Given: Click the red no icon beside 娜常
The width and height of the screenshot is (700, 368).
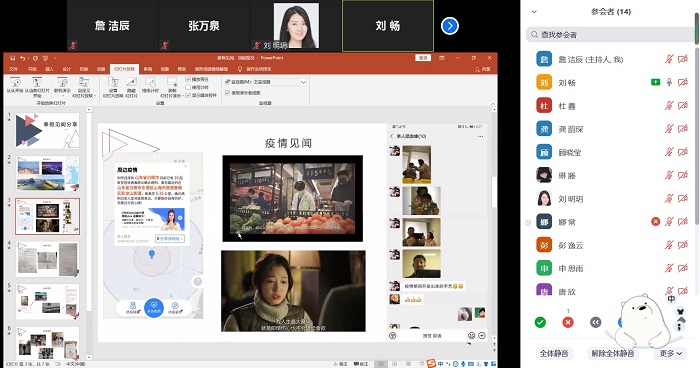Looking at the screenshot, I should tap(655, 222).
